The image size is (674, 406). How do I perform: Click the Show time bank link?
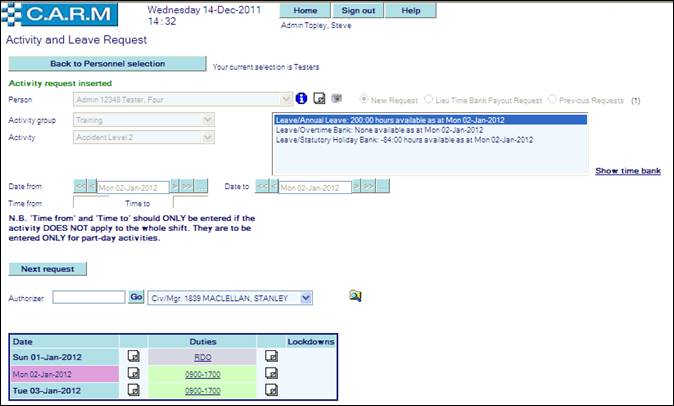(x=627, y=171)
